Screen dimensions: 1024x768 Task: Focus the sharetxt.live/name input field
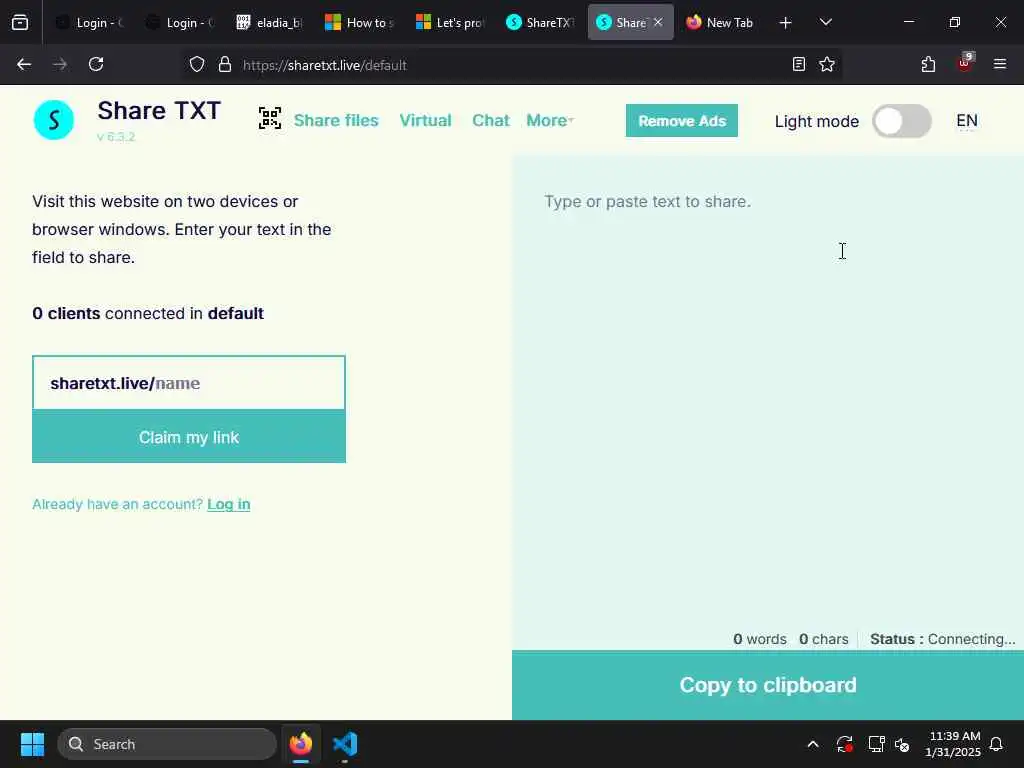tap(189, 383)
